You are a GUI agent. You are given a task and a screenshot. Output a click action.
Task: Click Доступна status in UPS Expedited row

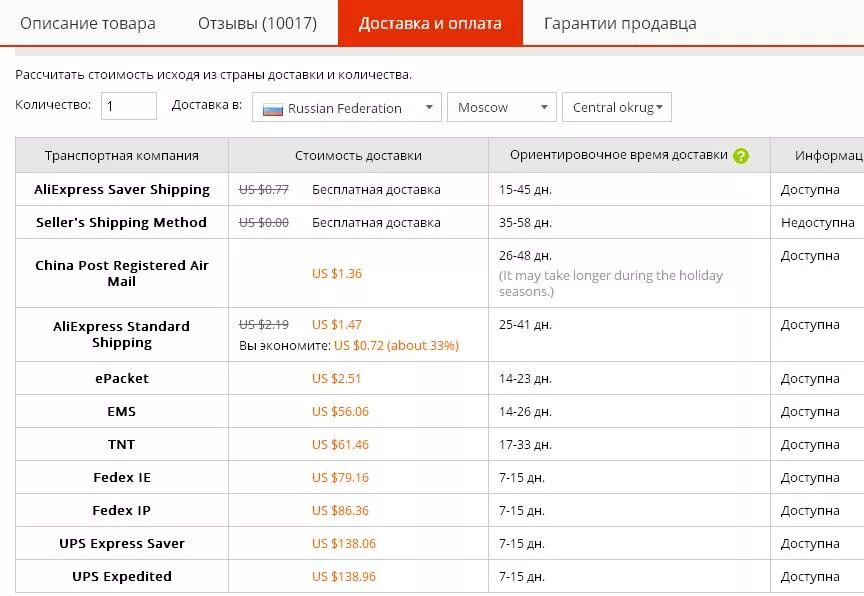pyautogui.click(x=810, y=577)
